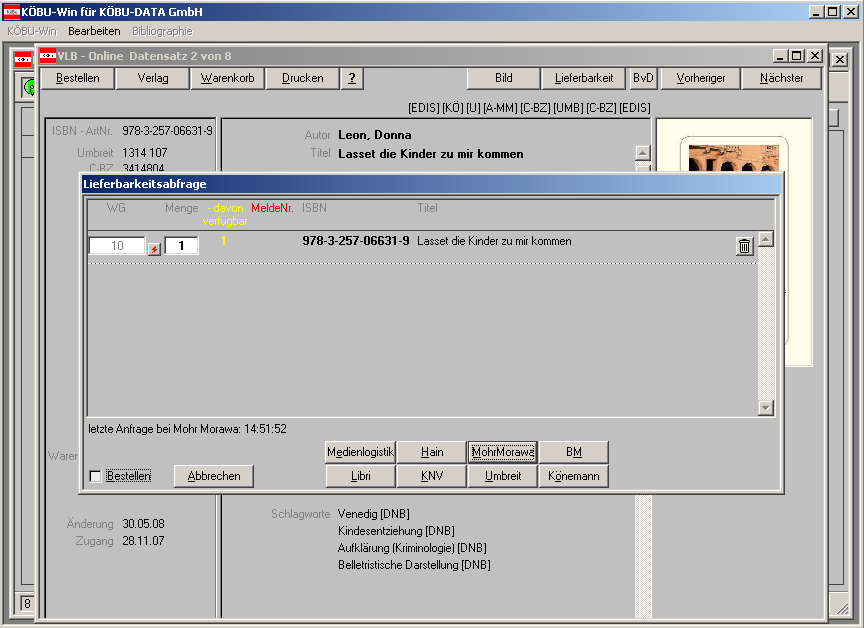Click the keyword 'Kindesentziehung [DNB]'
The width and height of the screenshot is (864, 628).
[x=396, y=531]
